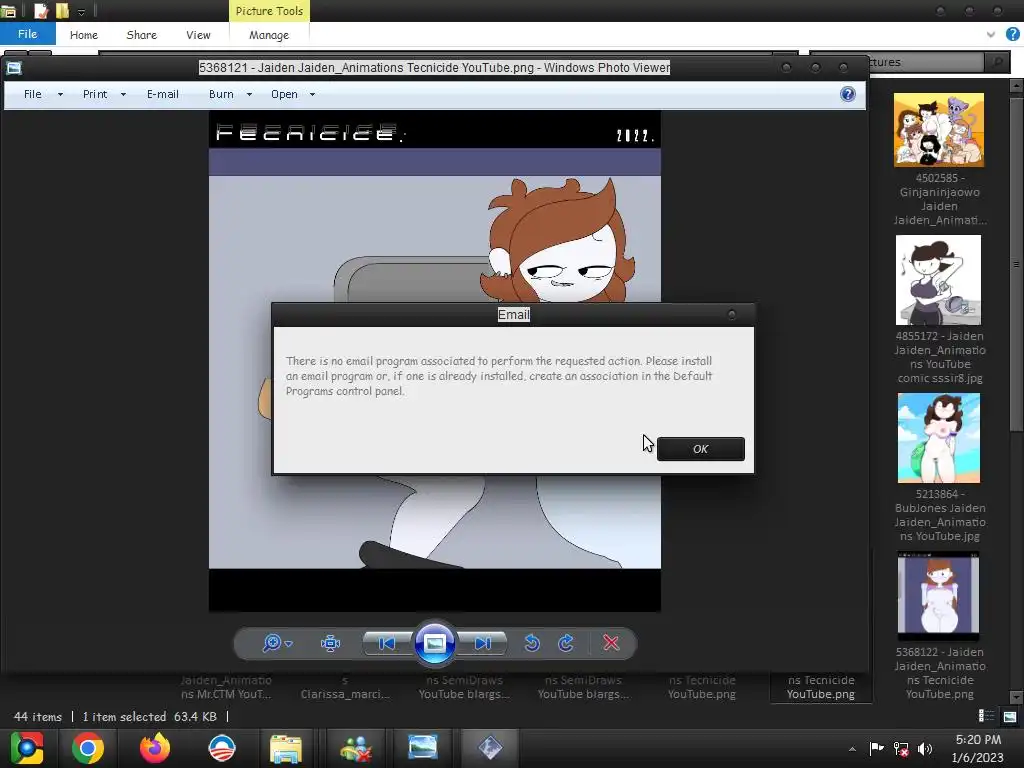Switch Explorer to large thumbnails view icon
Image resolution: width=1024 pixels, height=768 pixels.
pos(1010,716)
